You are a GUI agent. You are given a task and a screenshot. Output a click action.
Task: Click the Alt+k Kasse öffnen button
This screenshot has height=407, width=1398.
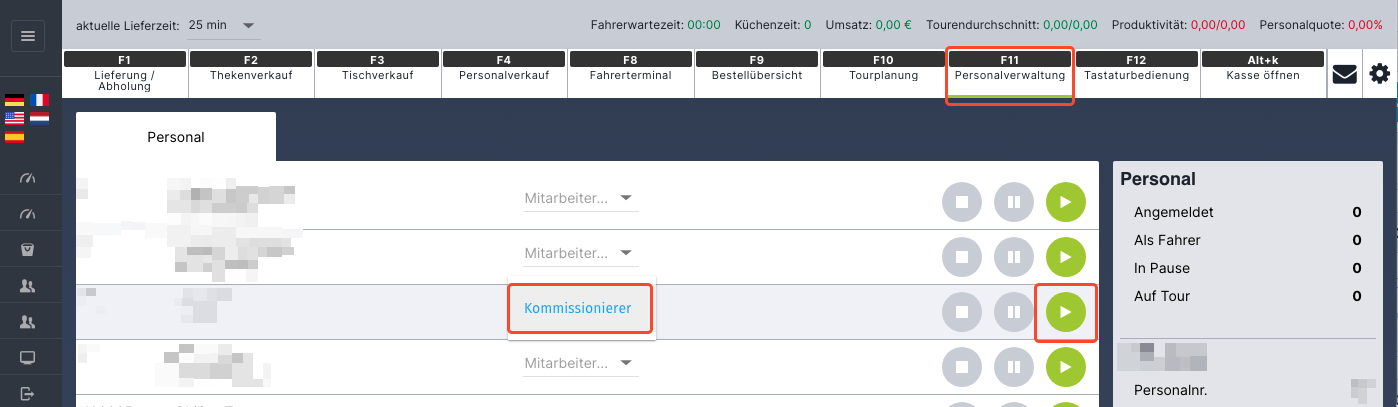[x=1264, y=74]
